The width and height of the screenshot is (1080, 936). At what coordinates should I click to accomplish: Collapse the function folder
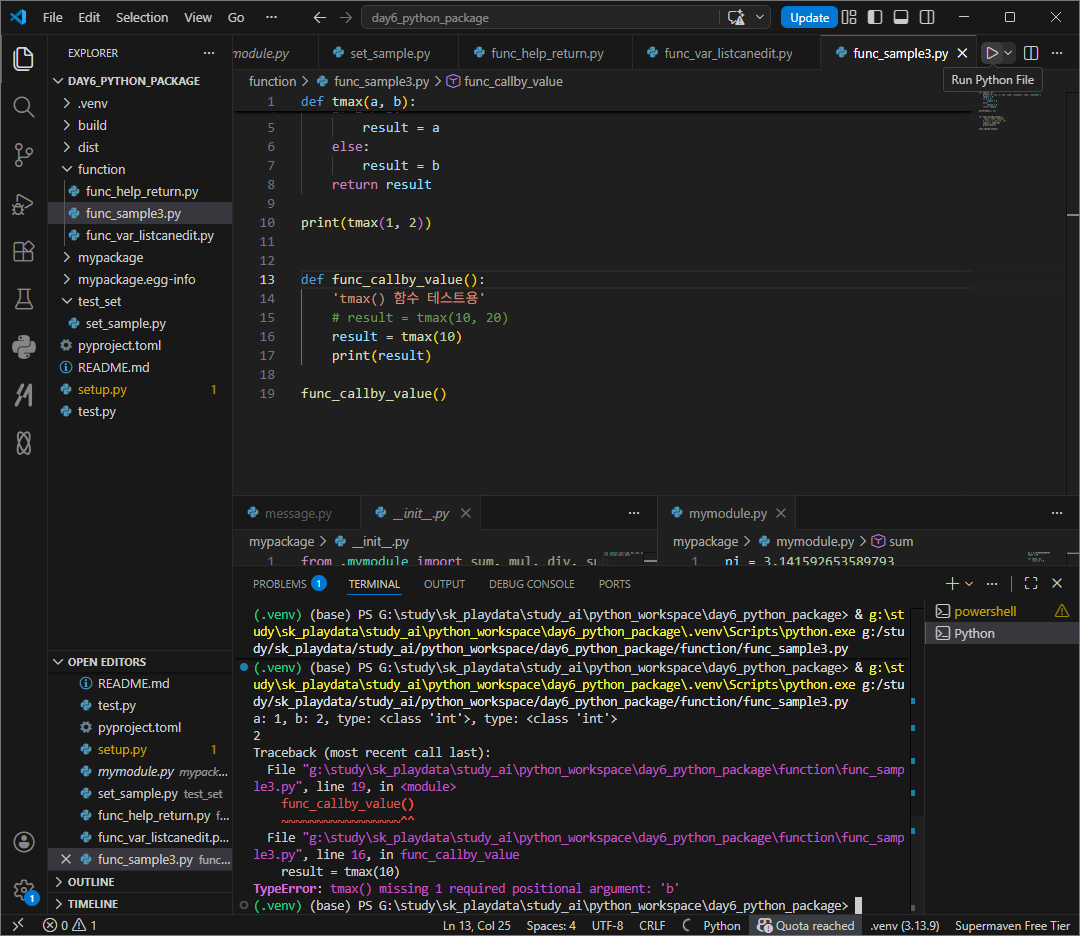click(140, 169)
